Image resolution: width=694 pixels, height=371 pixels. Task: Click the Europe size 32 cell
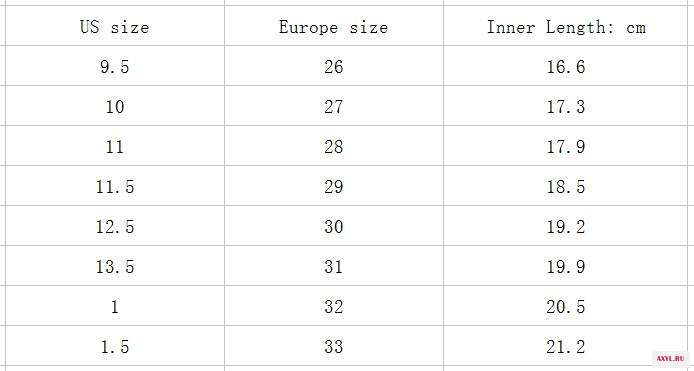point(334,305)
